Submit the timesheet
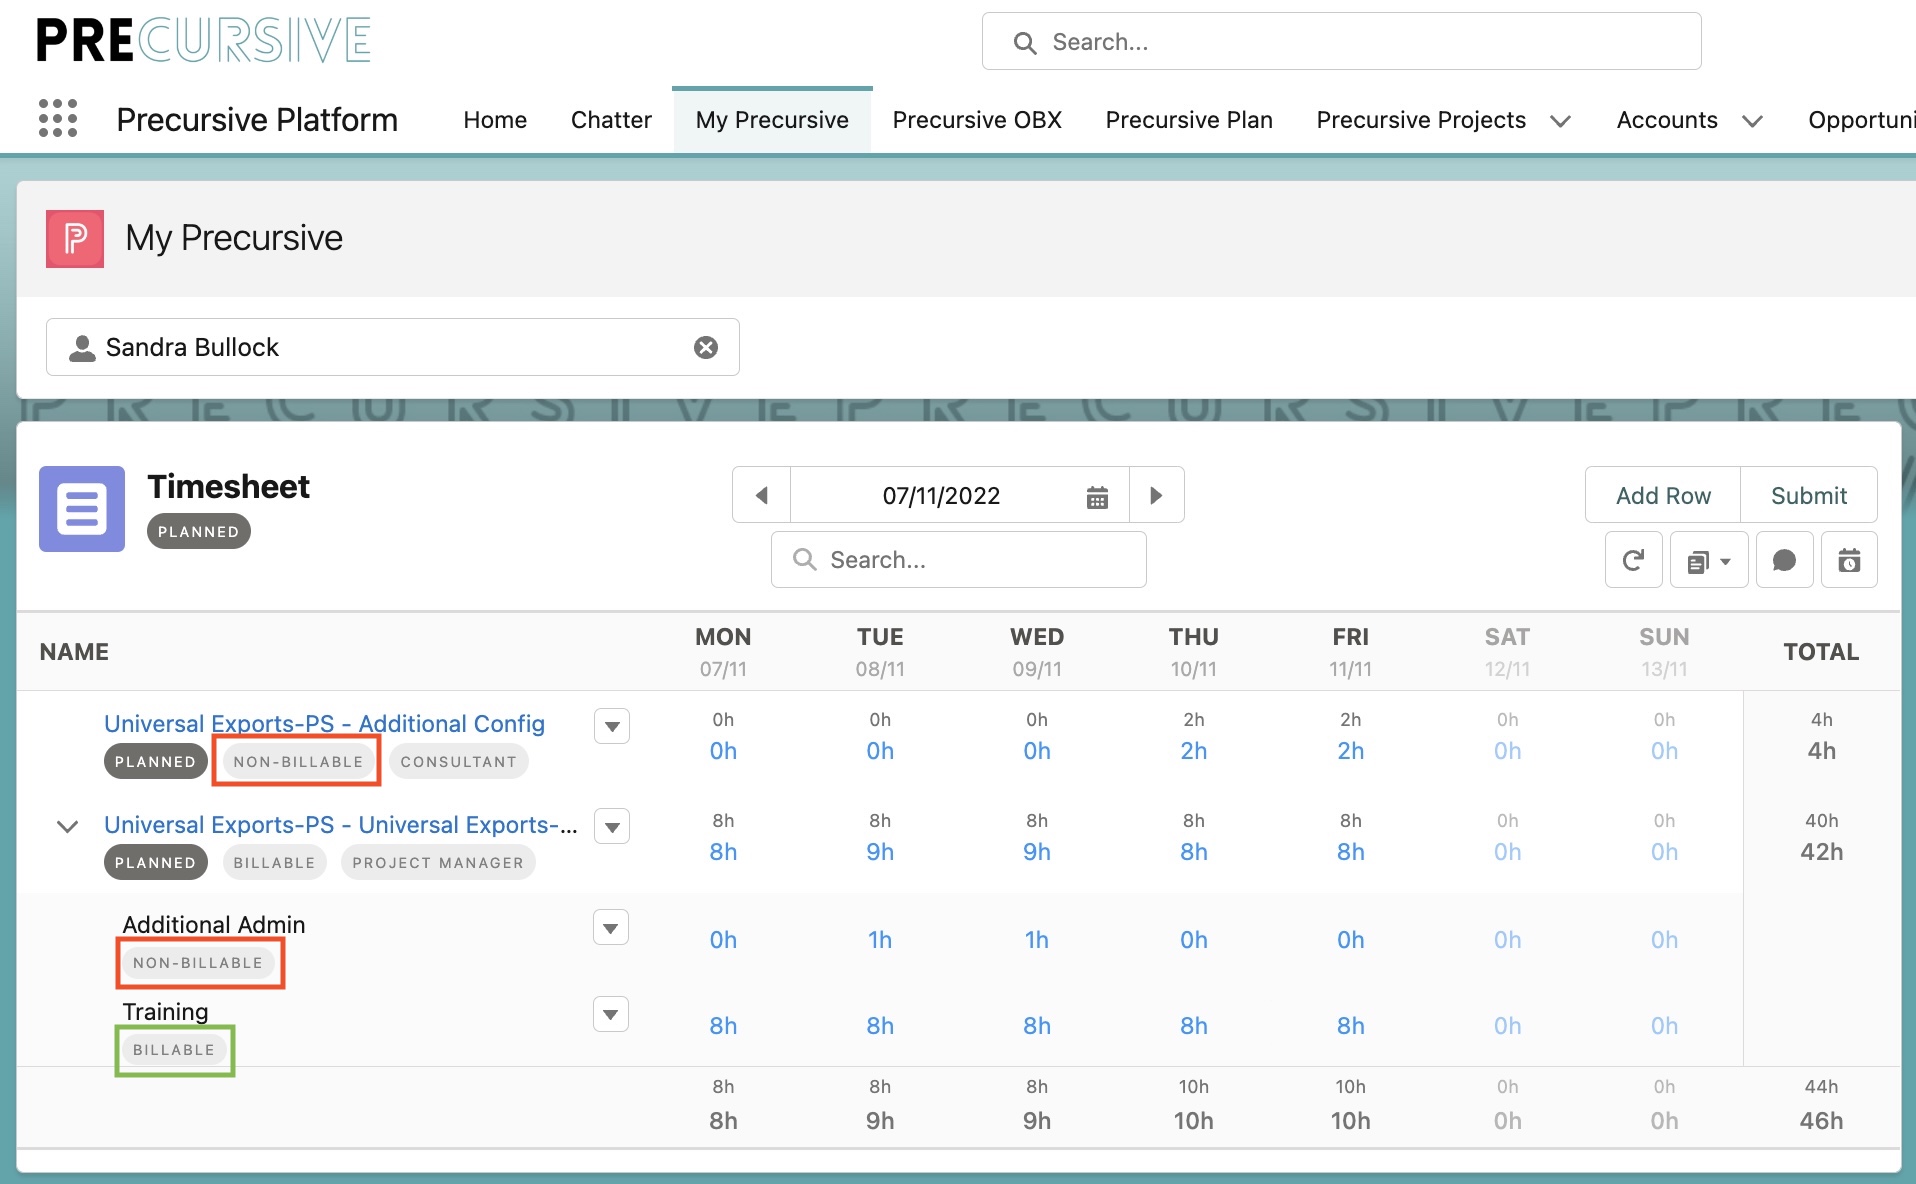Screen dimensions: 1916x1184 pos(1809,495)
